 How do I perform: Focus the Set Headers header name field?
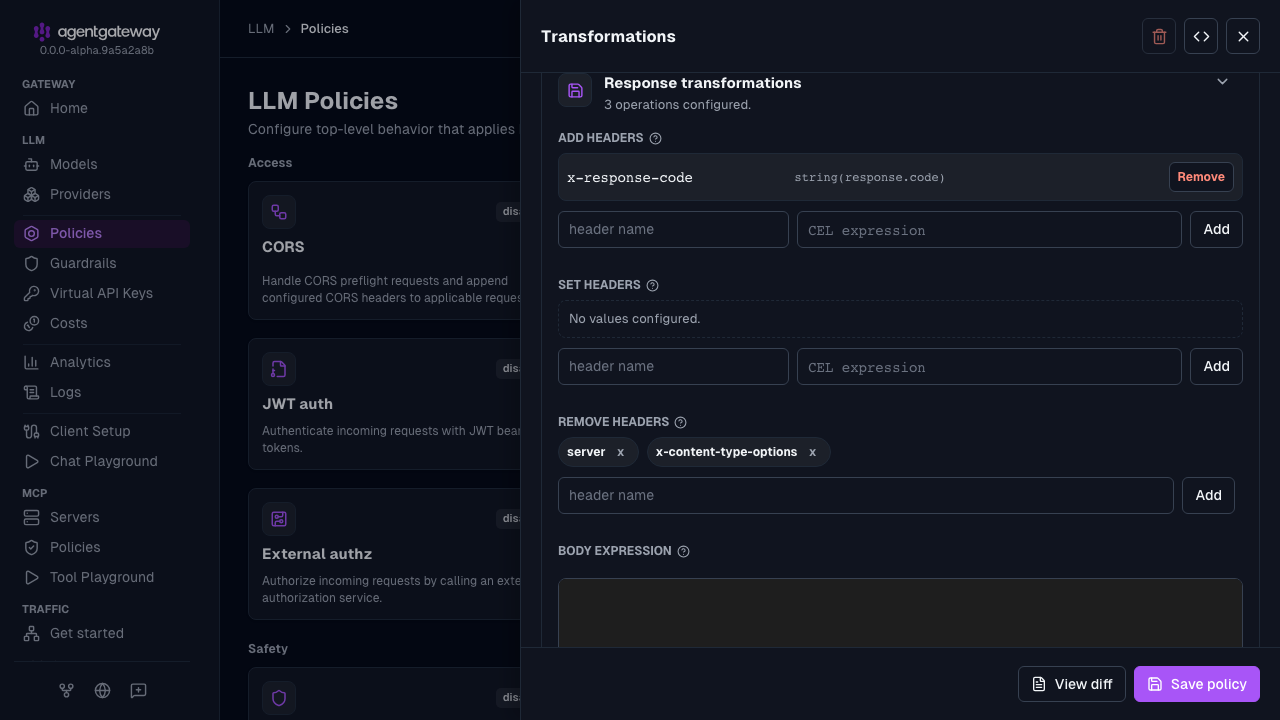point(673,366)
